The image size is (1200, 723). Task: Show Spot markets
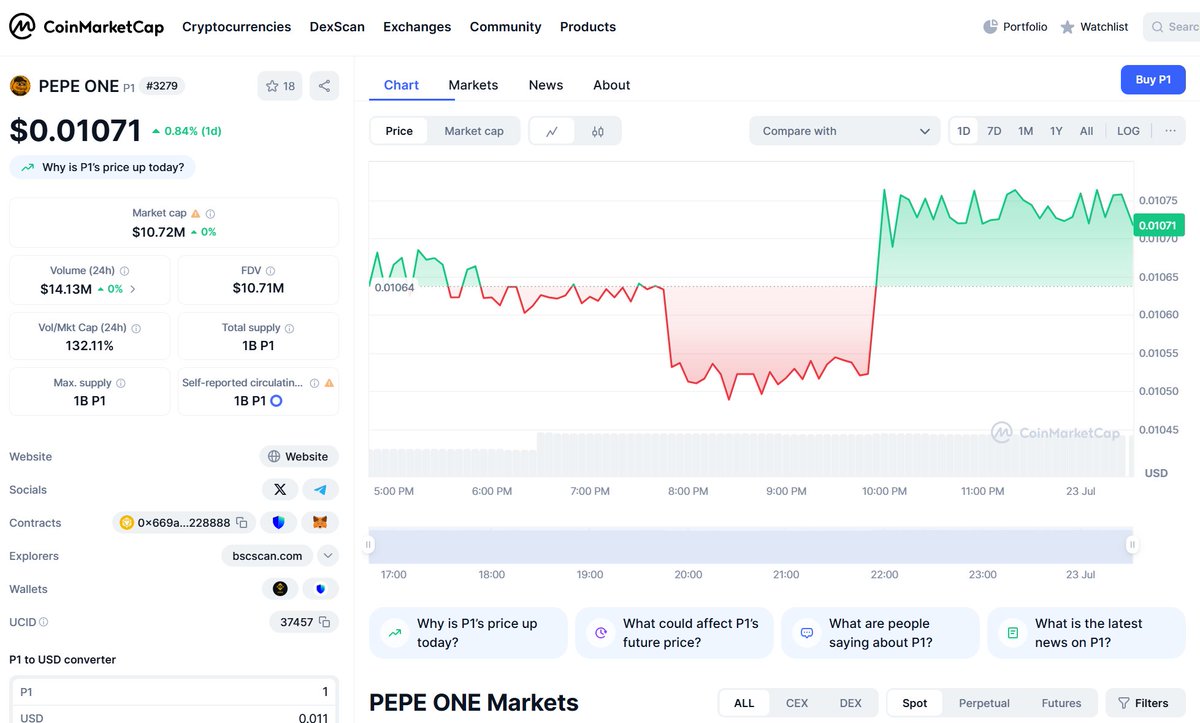(915, 703)
